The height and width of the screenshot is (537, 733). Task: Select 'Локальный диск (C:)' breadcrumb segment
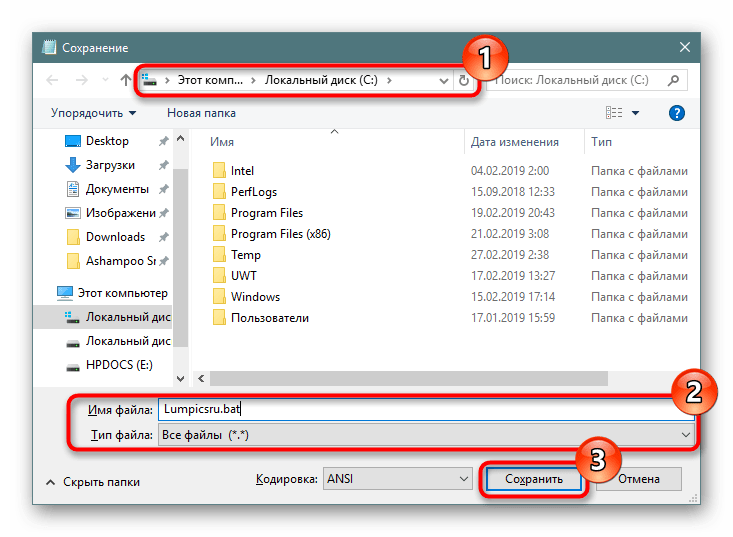321,80
